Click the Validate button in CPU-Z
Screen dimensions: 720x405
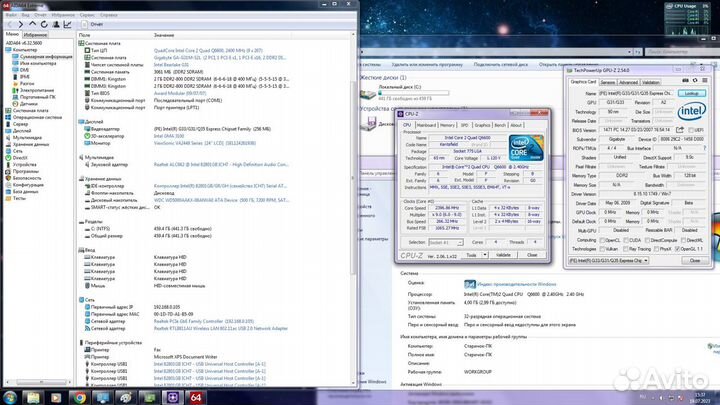point(503,255)
